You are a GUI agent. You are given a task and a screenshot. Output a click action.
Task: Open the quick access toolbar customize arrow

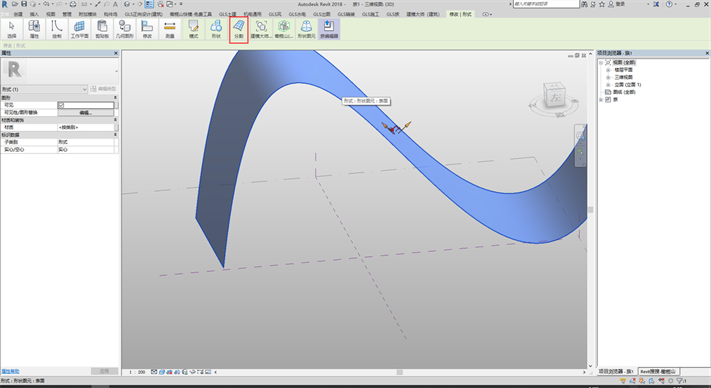click(x=181, y=4)
